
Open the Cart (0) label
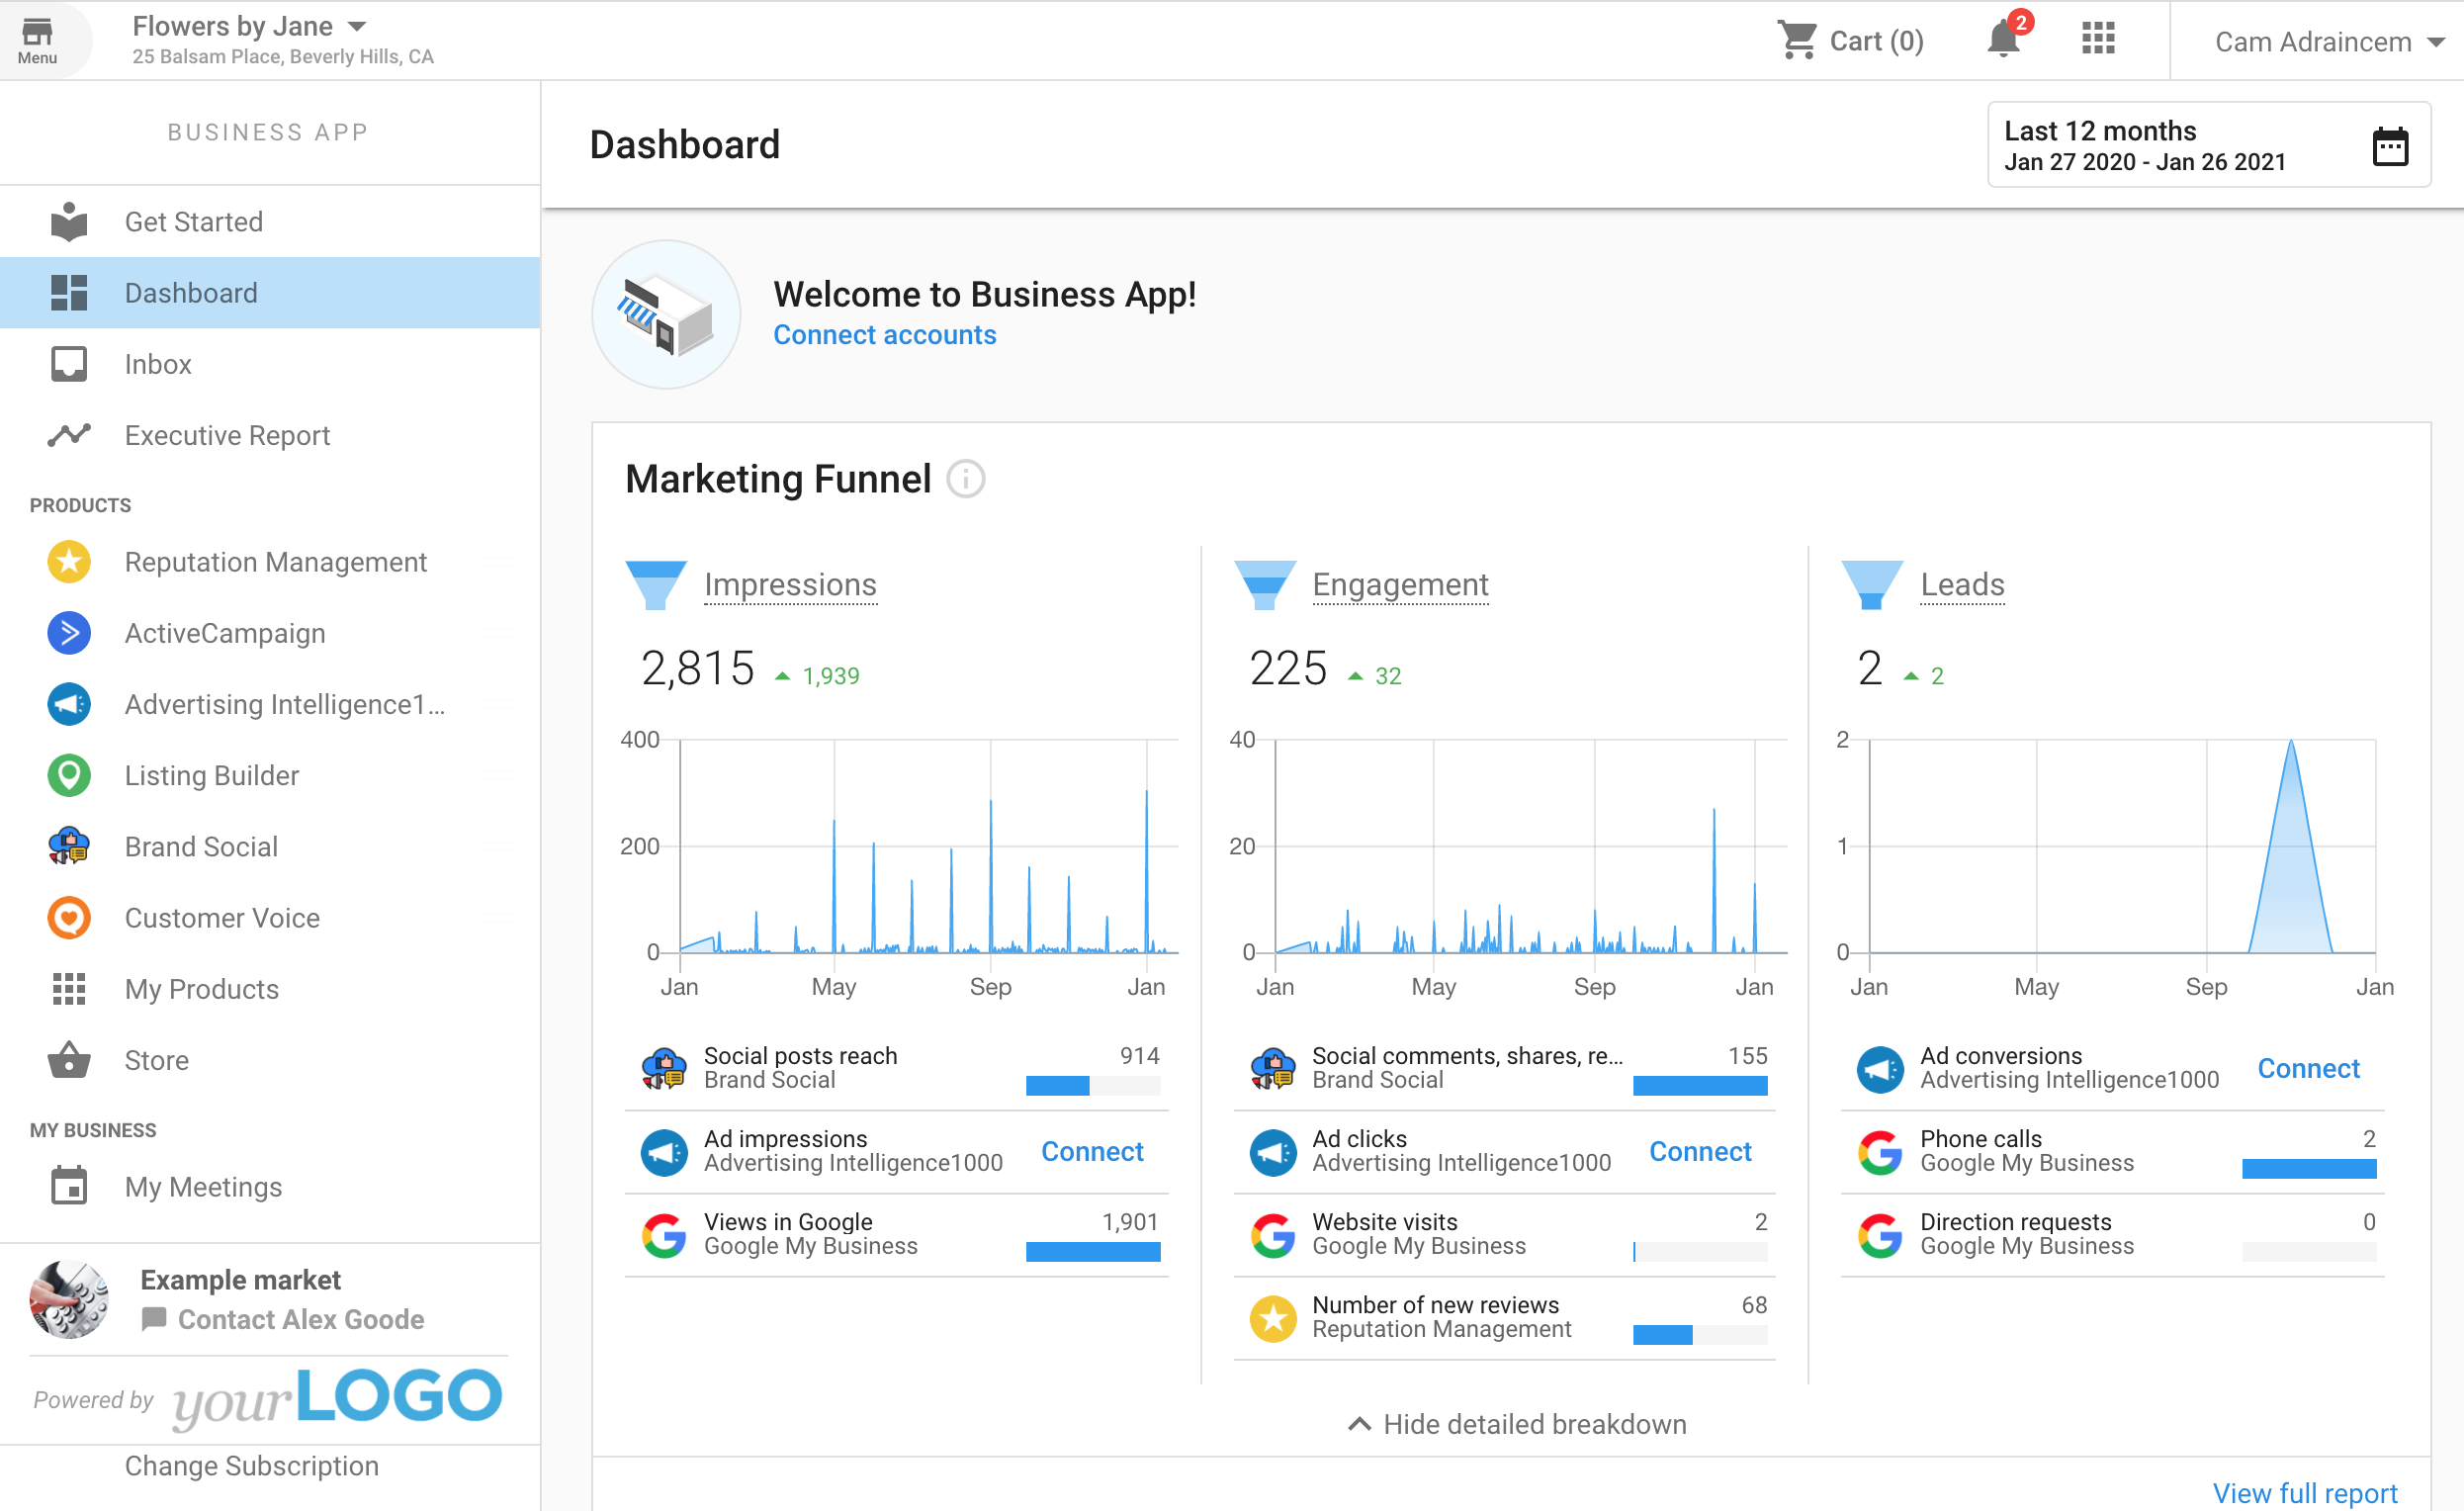[x=1876, y=41]
